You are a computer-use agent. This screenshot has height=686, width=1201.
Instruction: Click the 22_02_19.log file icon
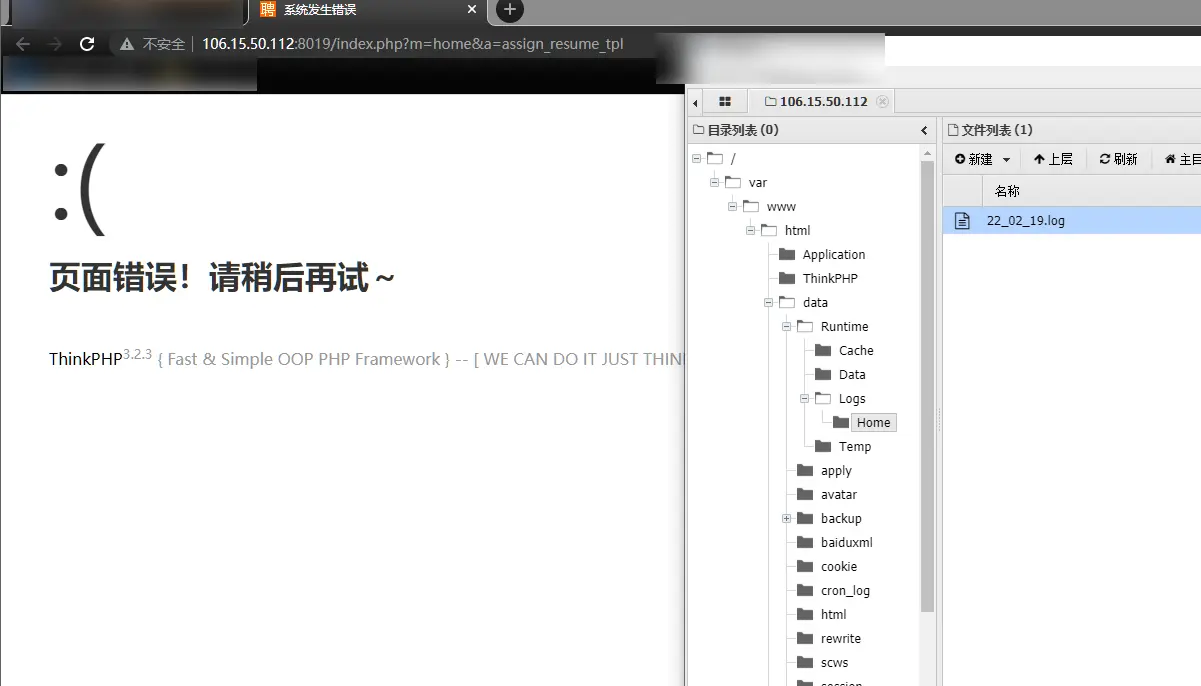962,221
